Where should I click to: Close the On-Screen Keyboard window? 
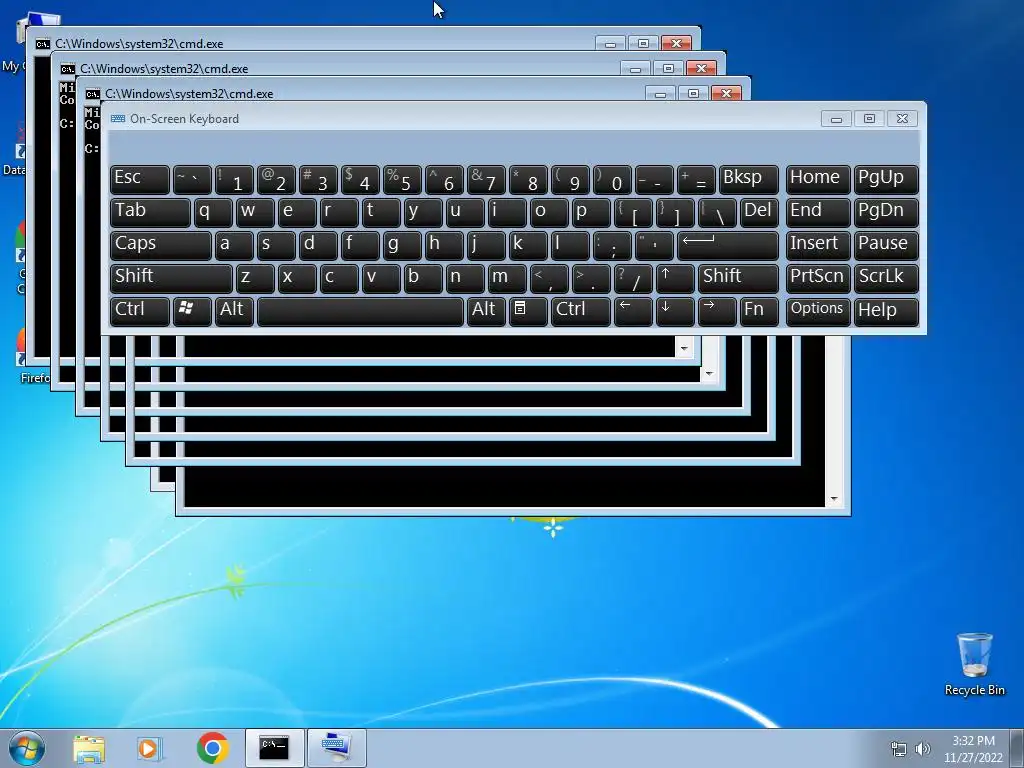click(902, 119)
